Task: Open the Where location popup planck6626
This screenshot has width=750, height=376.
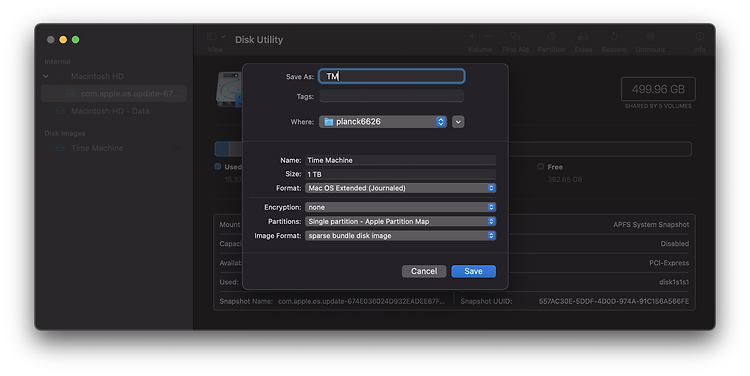Action: point(383,122)
